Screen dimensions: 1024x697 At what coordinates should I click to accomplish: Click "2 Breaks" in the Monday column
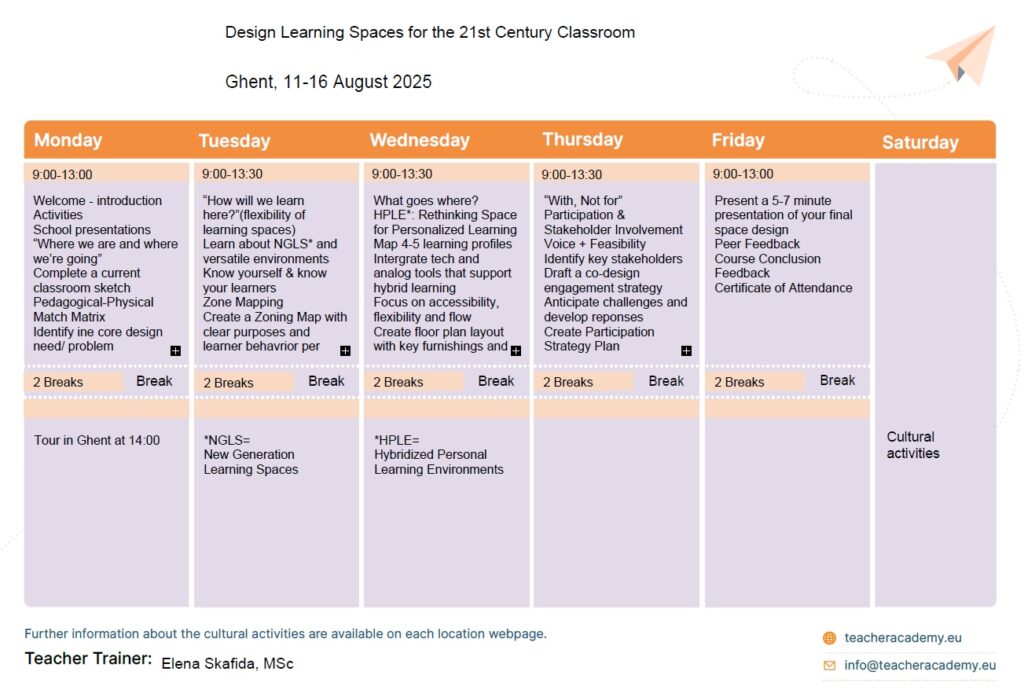point(59,382)
